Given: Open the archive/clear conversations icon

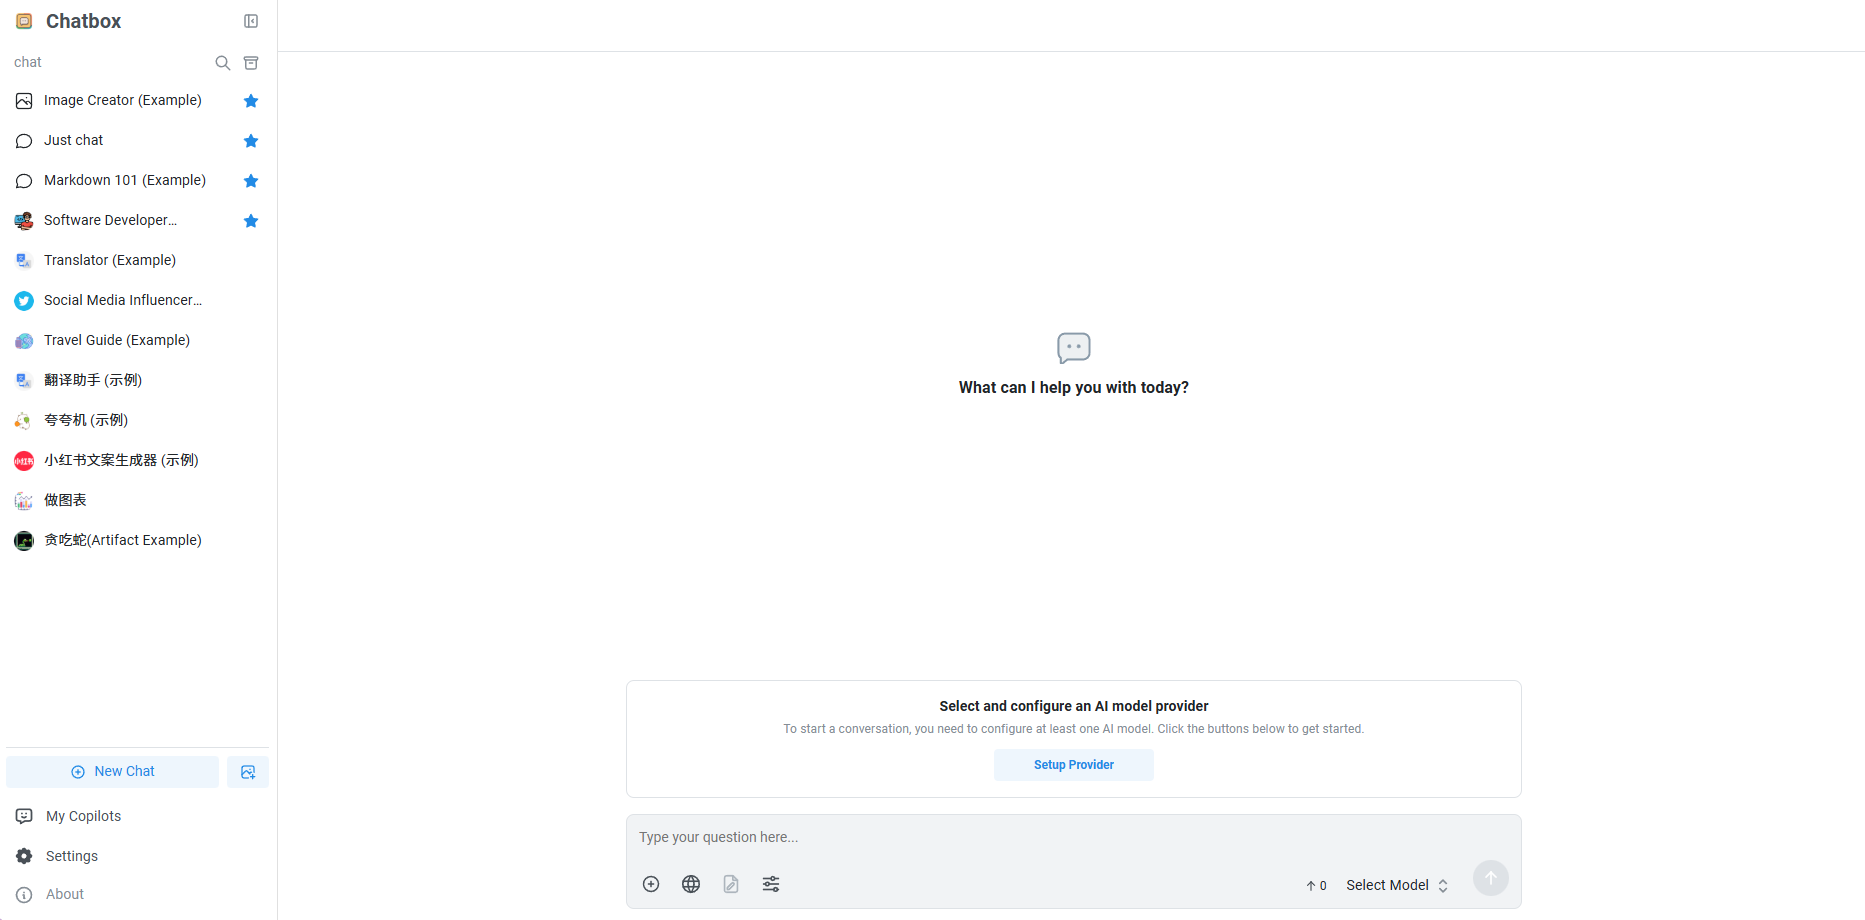Looking at the screenshot, I should pyautogui.click(x=251, y=63).
